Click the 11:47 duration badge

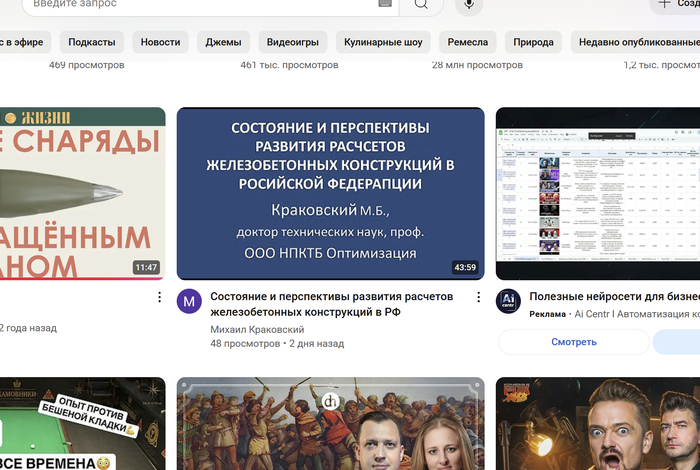click(x=146, y=267)
